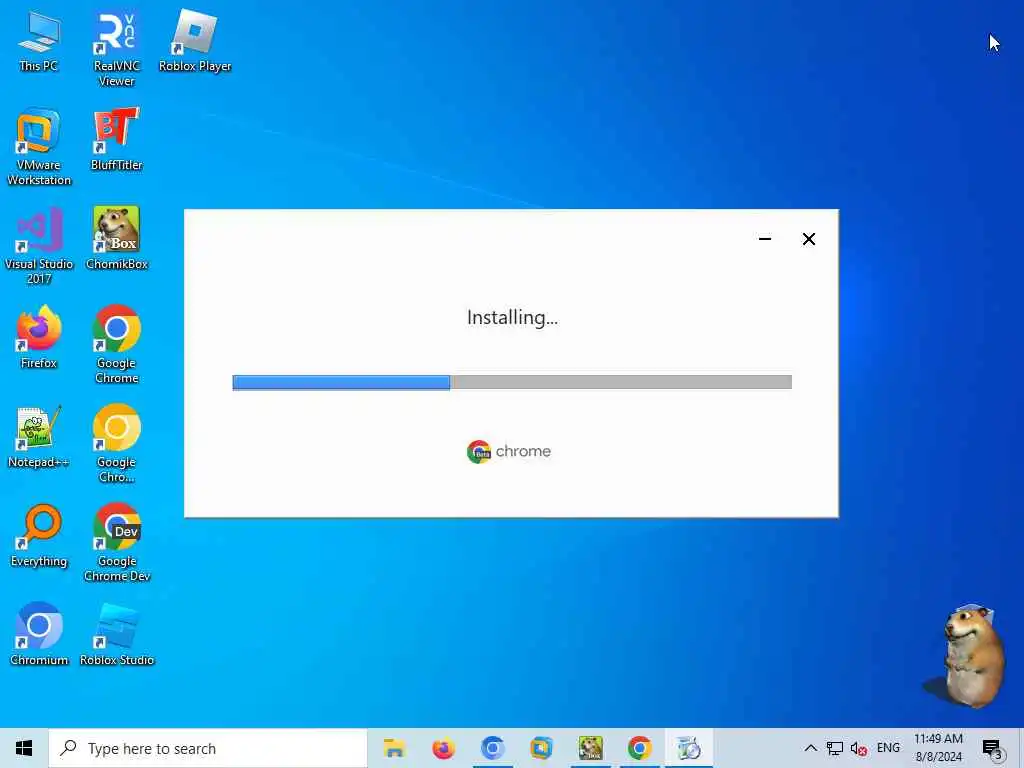Open the VMware taskbar icon

(541, 748)
